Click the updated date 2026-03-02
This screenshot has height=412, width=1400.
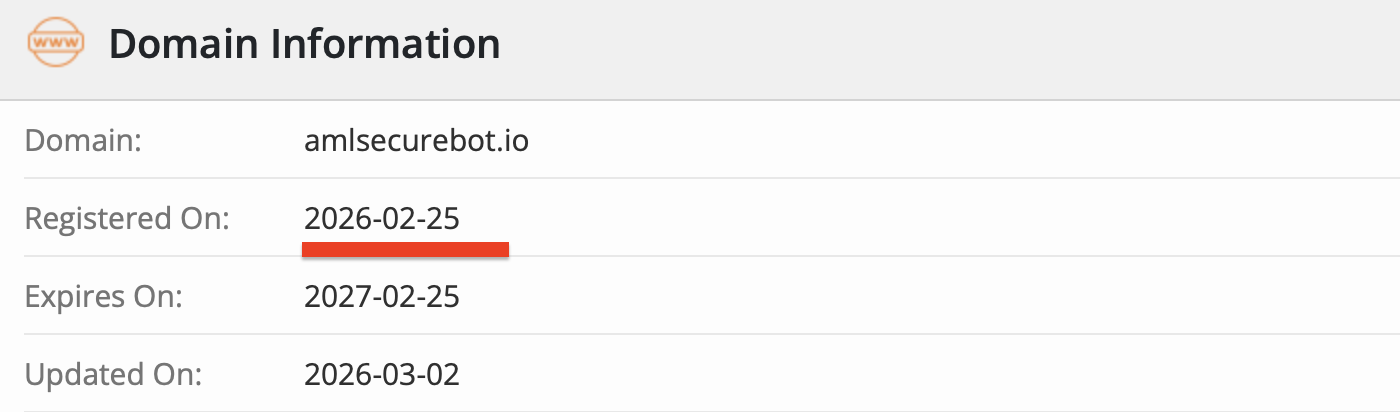pyautogui.click(x=382, y=375)
